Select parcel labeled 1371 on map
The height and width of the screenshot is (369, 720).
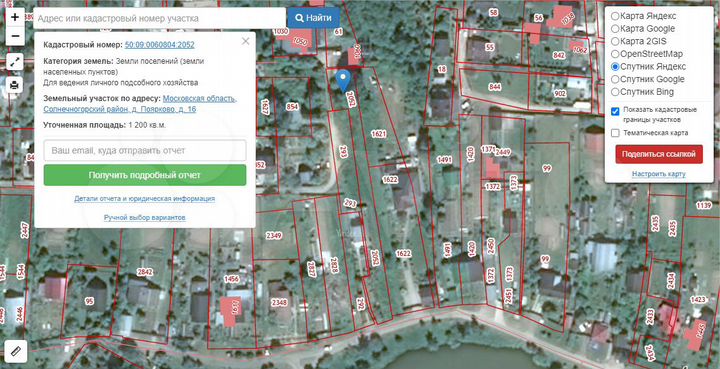[x=488, y=149]
